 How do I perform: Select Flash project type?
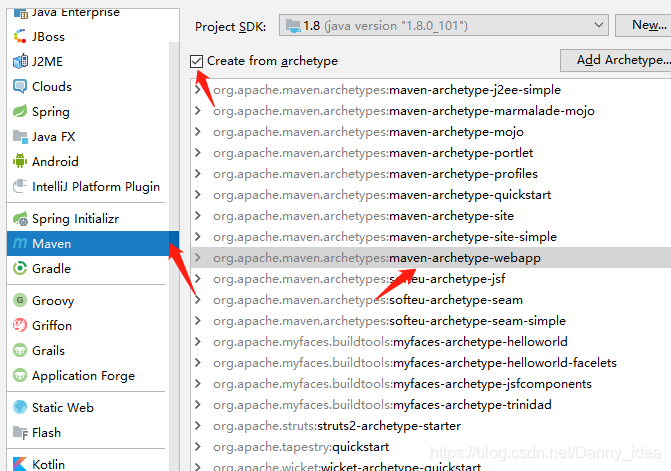88,432
